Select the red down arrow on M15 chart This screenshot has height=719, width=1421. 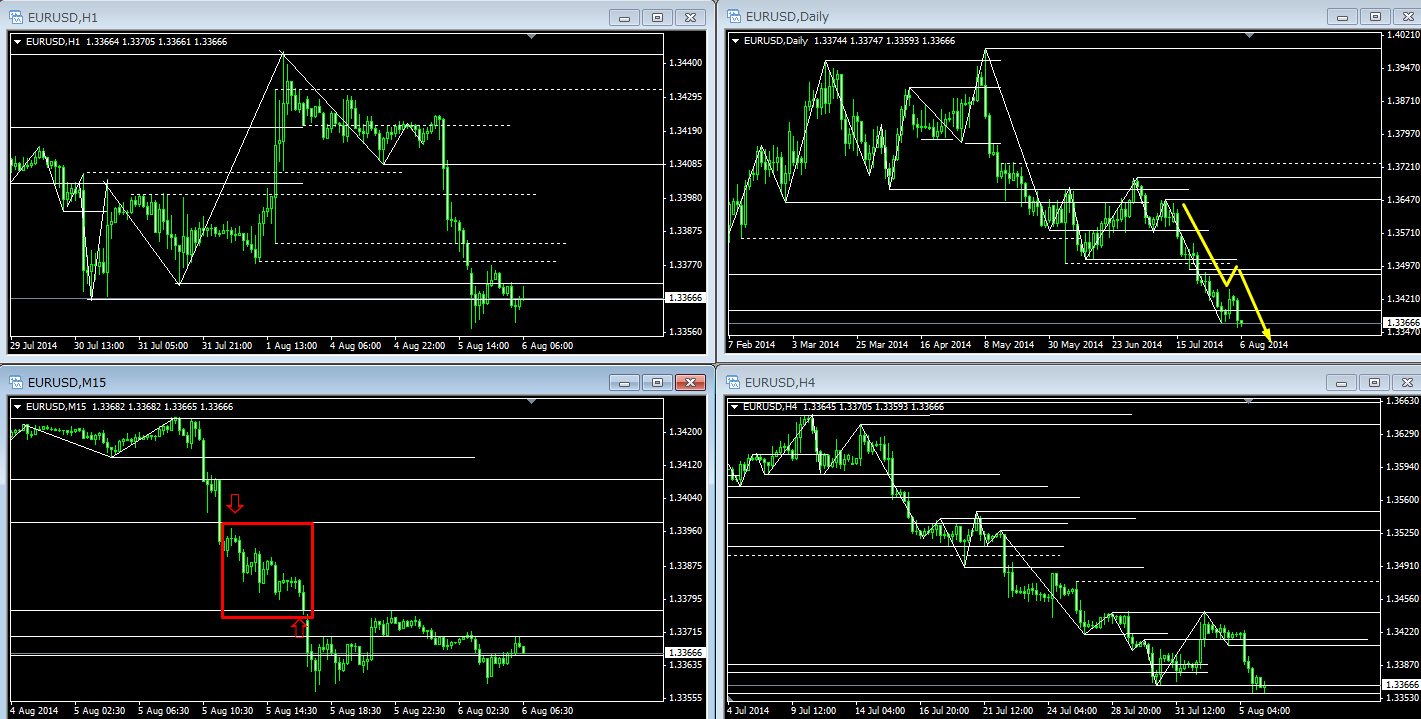[x=235, y=502]
